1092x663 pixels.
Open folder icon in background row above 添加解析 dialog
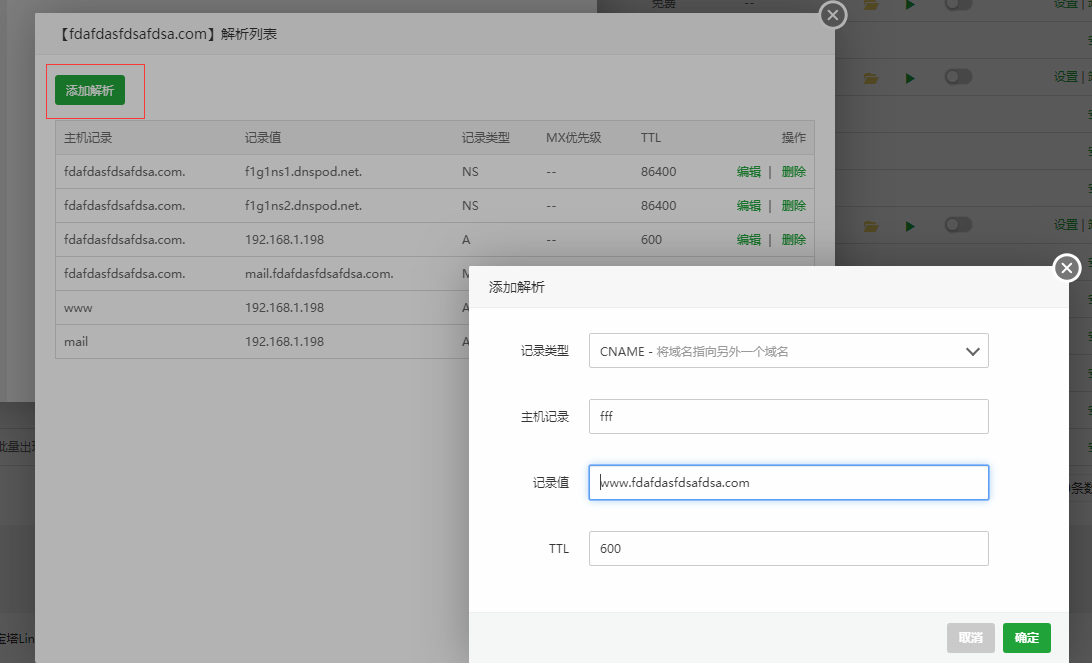click(x=871, y=226)
